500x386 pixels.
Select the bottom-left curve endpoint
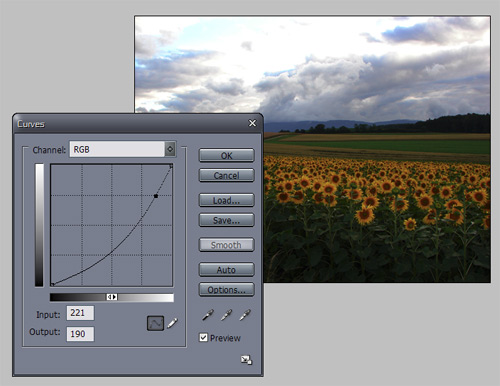coord(52,284)
